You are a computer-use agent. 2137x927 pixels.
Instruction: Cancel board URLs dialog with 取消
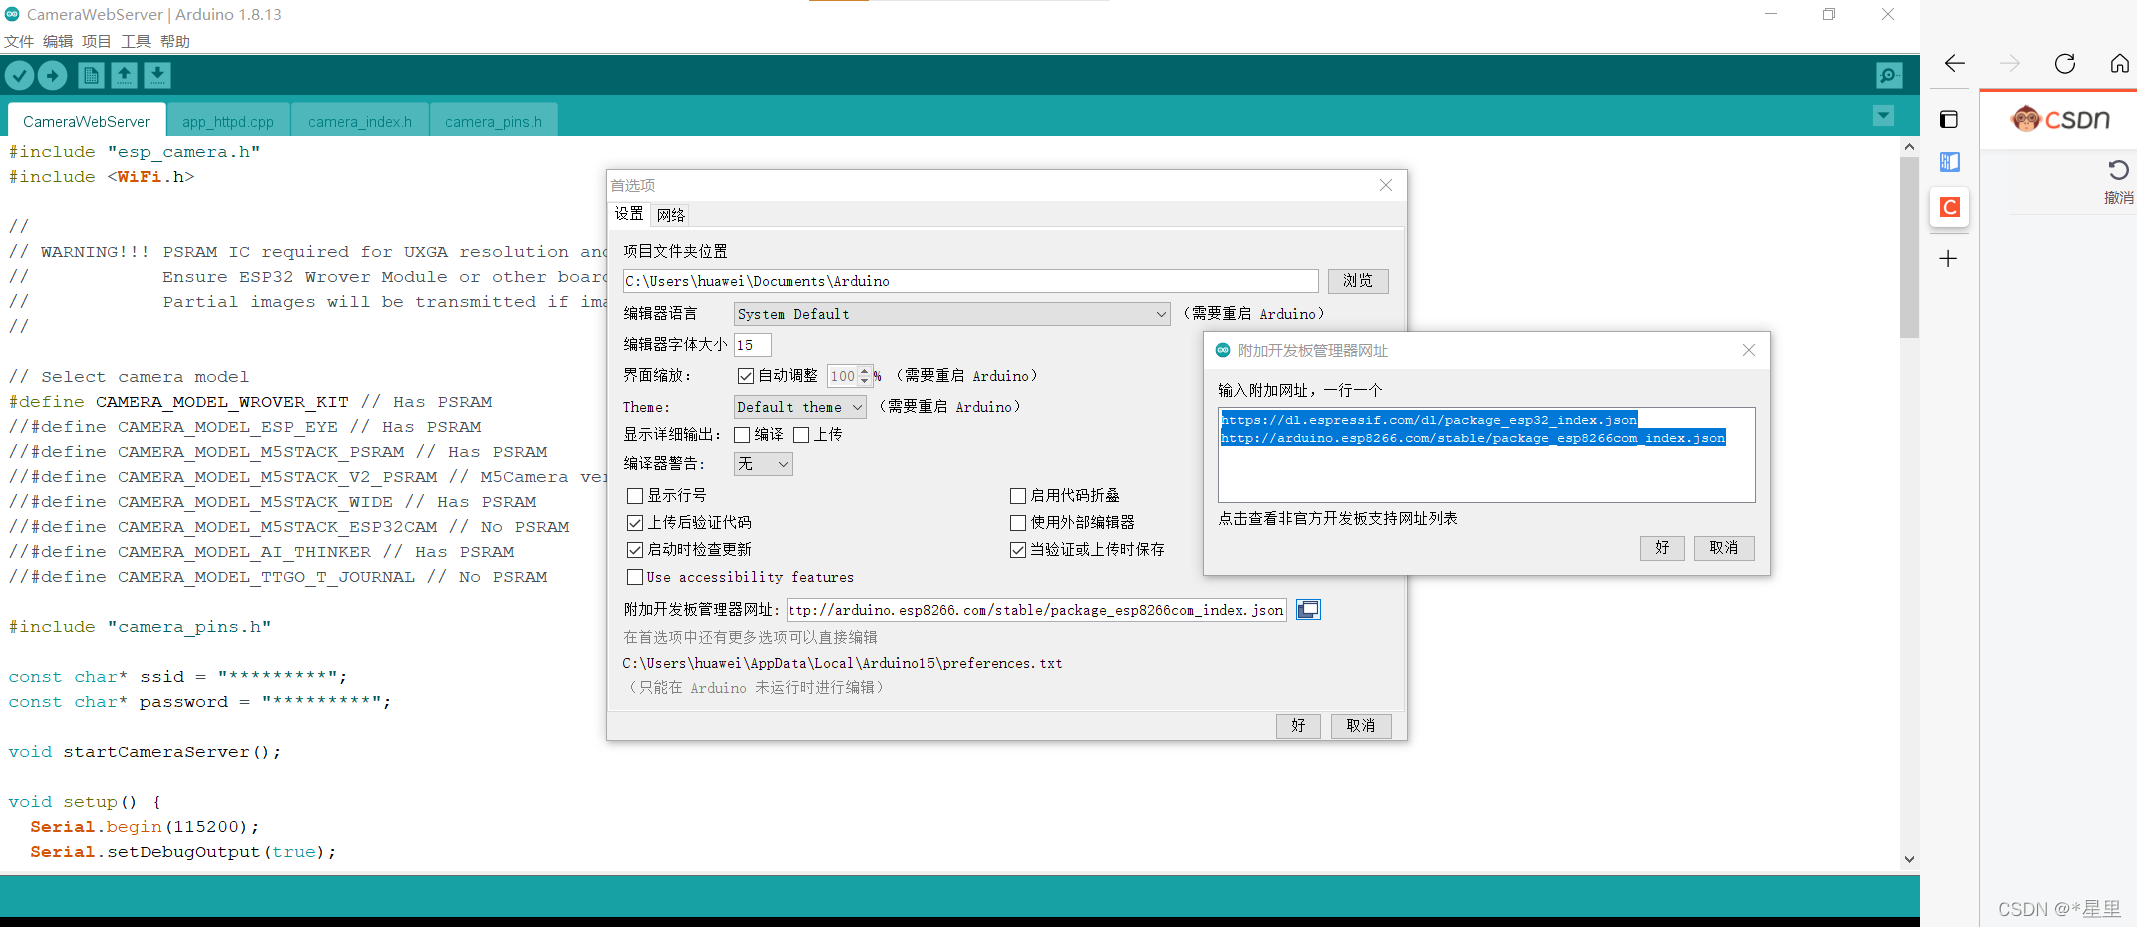tap(1724, 548)
